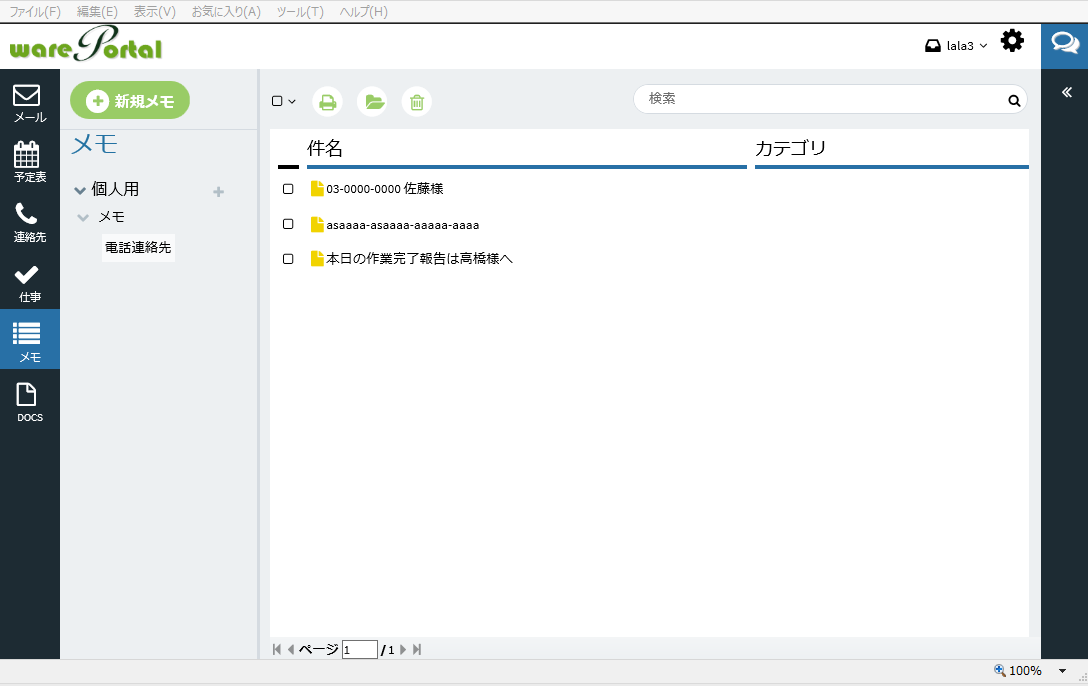Tick the 本日の作業完了報告 memo checkbox
The width and height of the screenshot is (1088, 686).
tap(288, 259)
